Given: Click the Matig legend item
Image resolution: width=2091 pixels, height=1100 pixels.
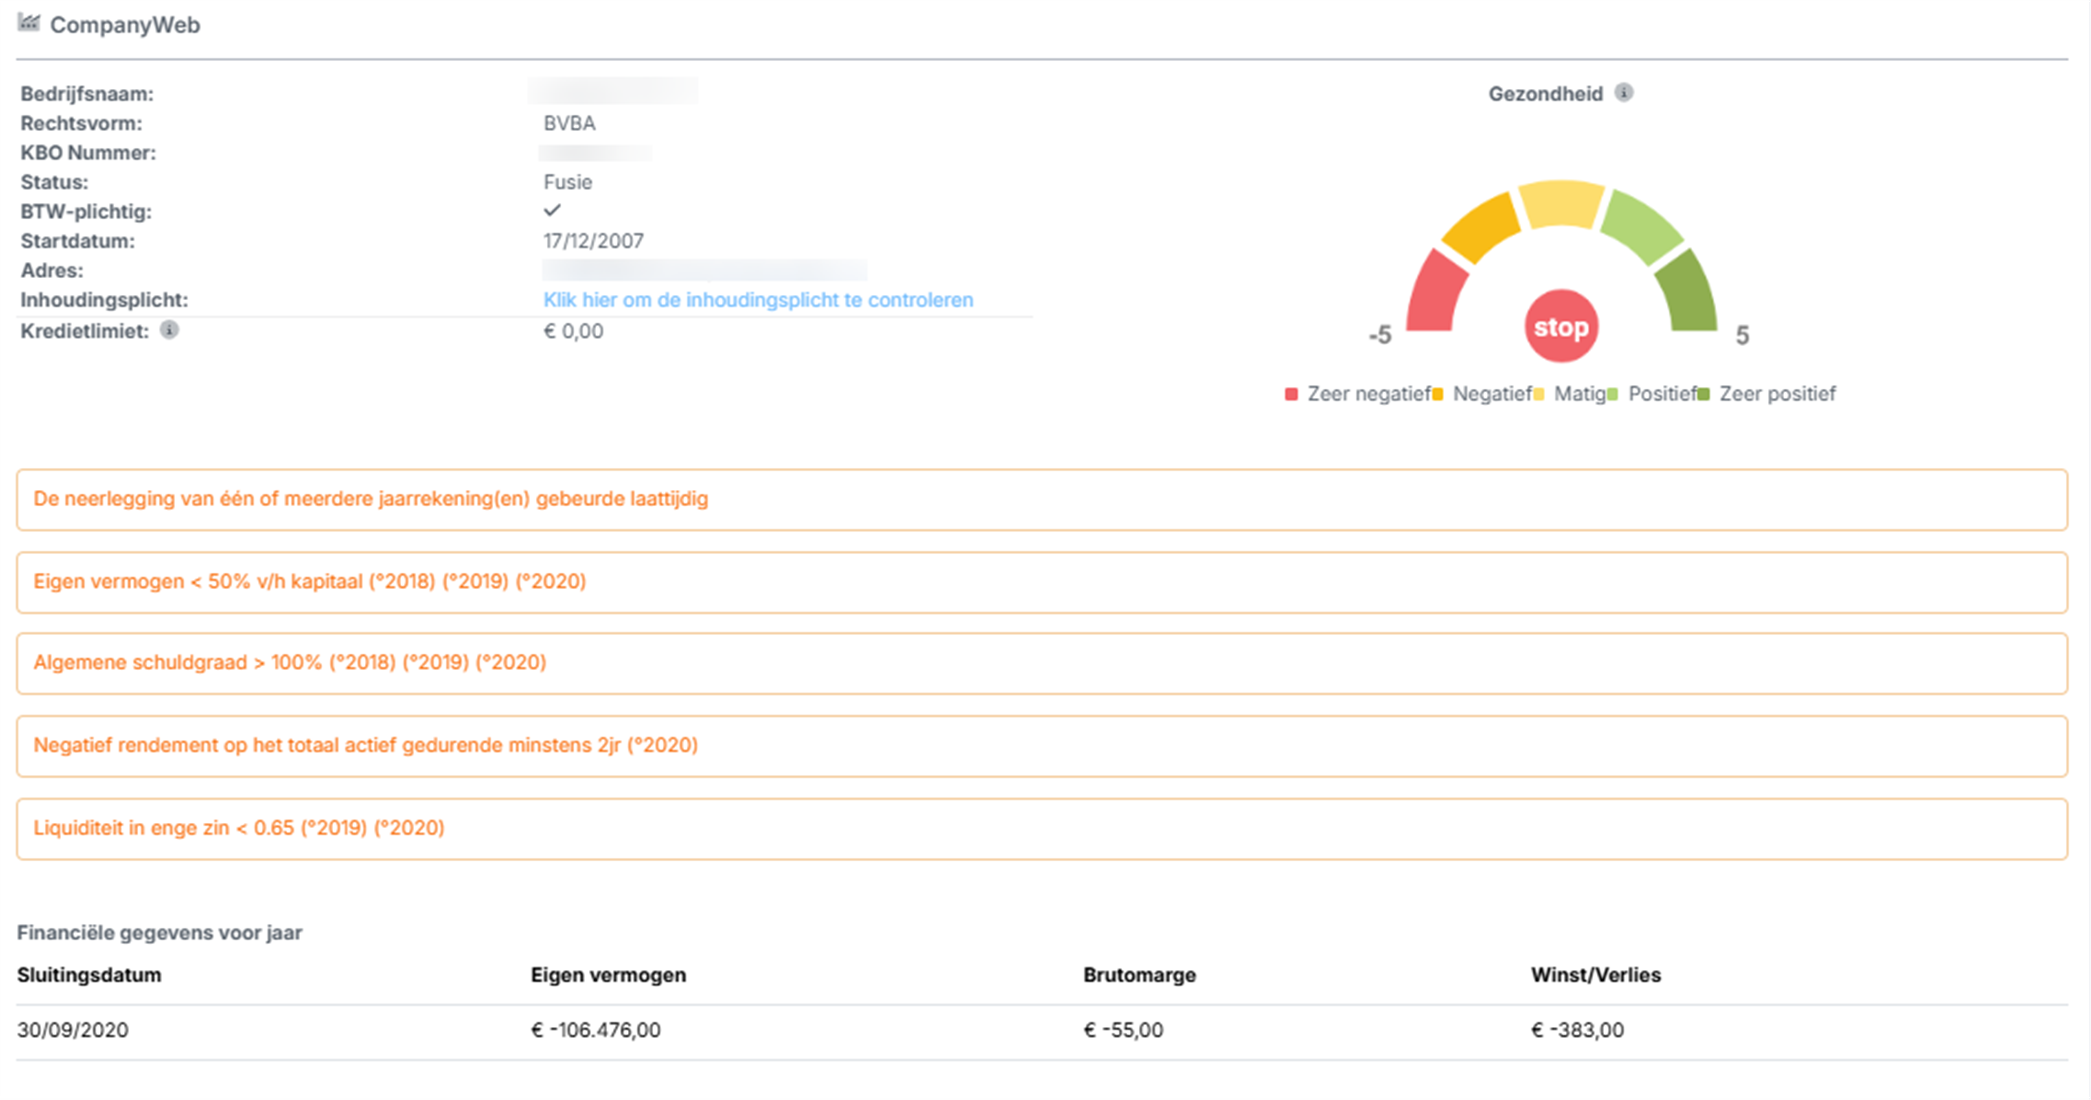Looking at the screenshot, I should [x=1579, y=394].
